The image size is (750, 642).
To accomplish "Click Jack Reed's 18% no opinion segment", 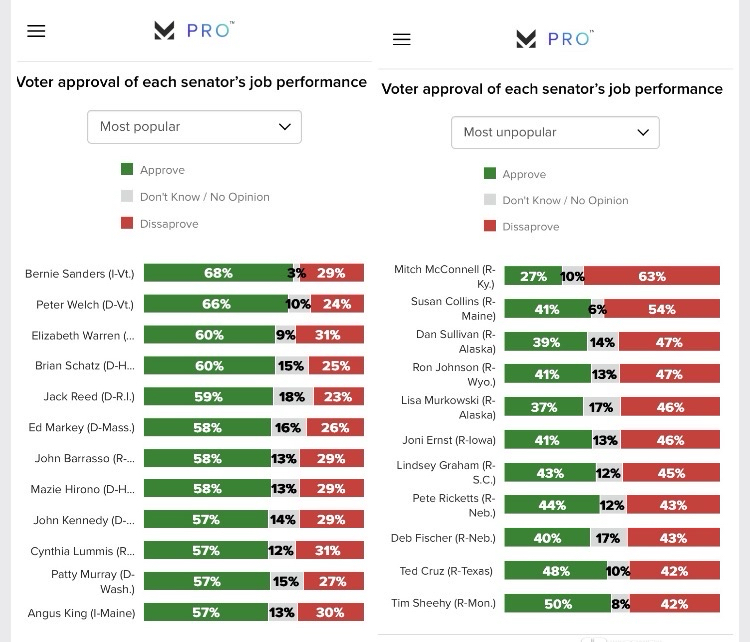I will pos(292,397).
